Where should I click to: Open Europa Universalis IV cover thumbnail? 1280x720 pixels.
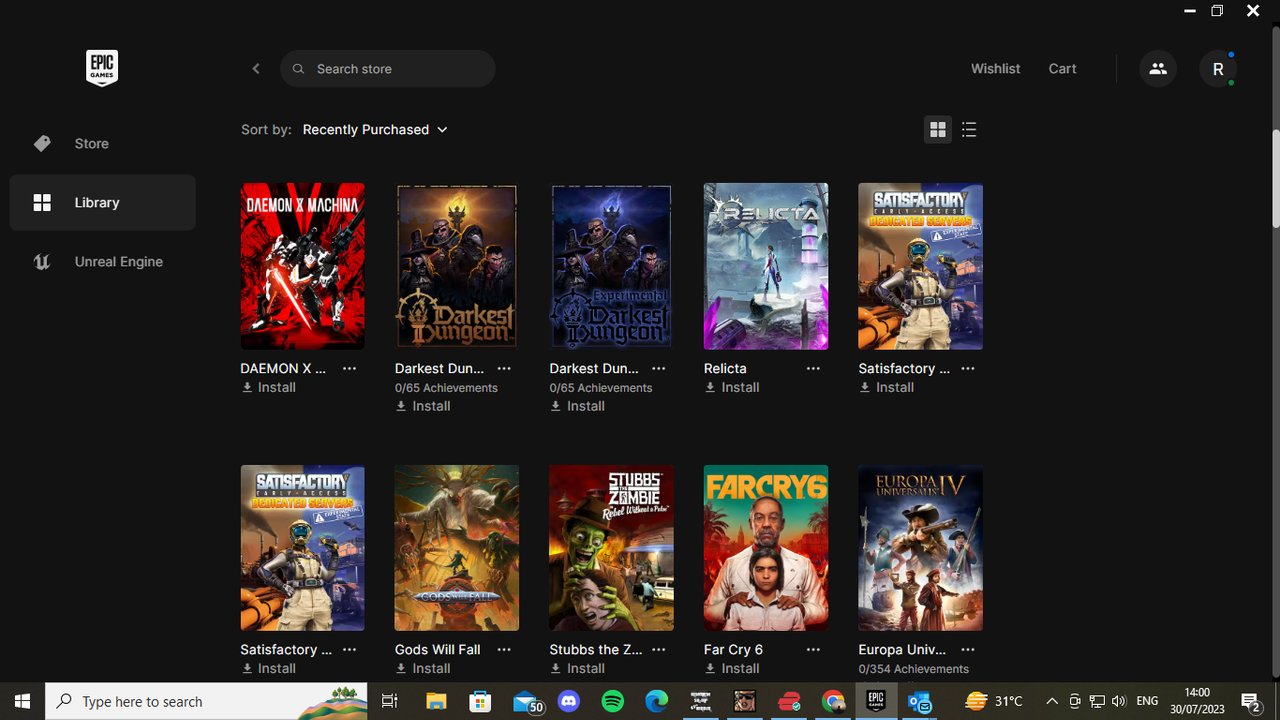920,548
